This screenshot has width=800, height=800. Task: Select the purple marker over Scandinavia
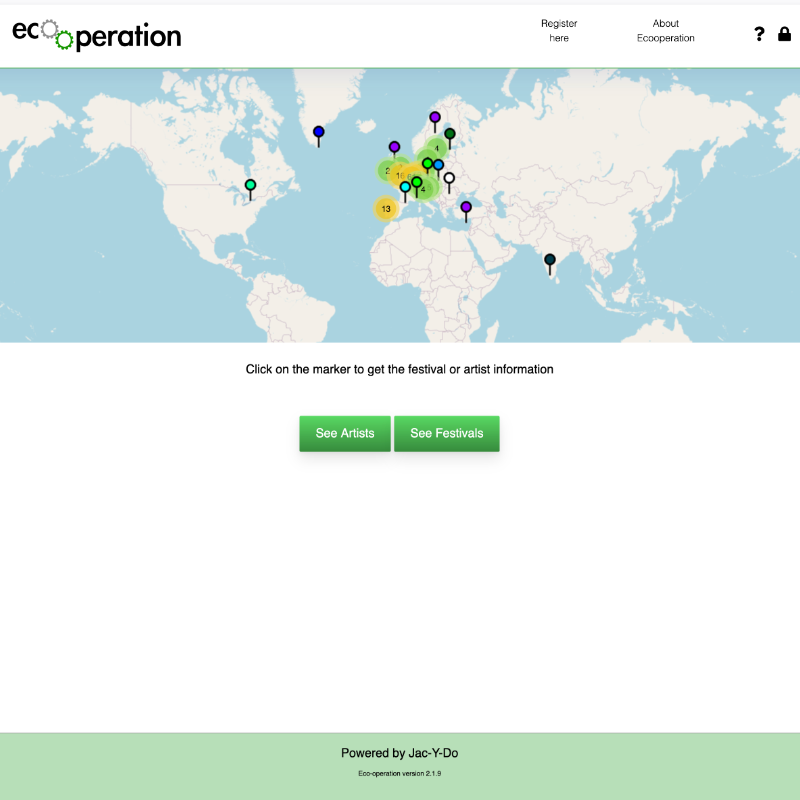pos(435,118)
